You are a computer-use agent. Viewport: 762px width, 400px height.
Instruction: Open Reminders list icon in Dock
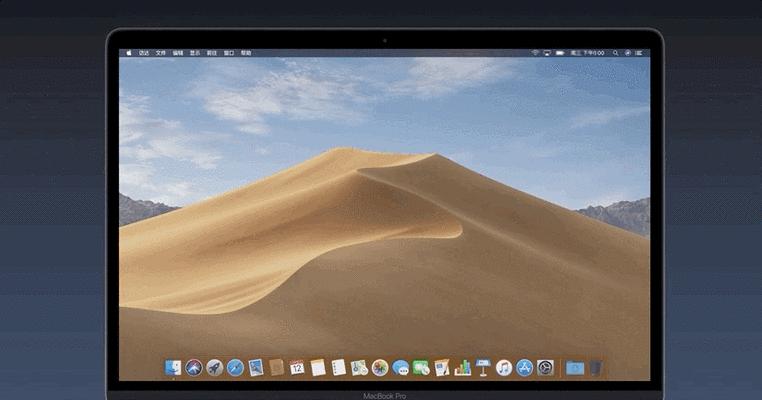(x=339, y=367)
